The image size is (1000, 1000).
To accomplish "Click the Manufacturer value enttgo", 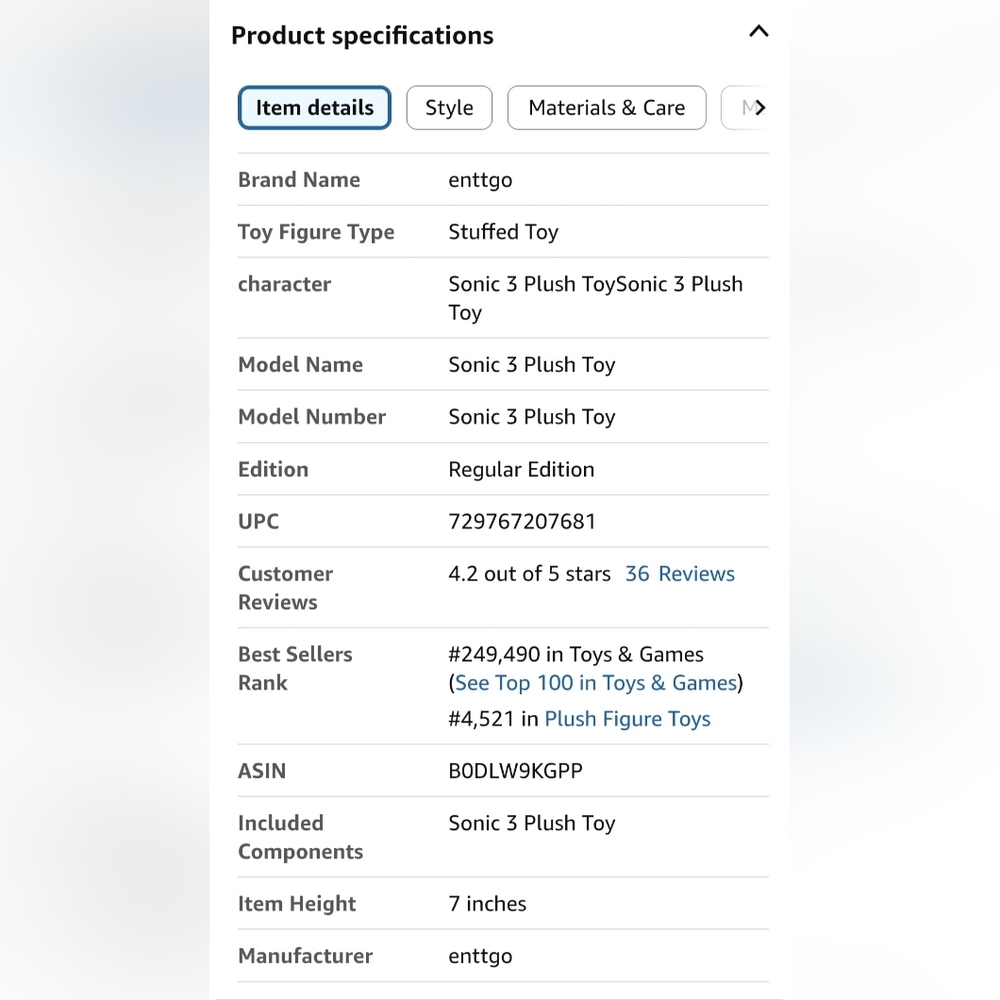I will [480, 956].
